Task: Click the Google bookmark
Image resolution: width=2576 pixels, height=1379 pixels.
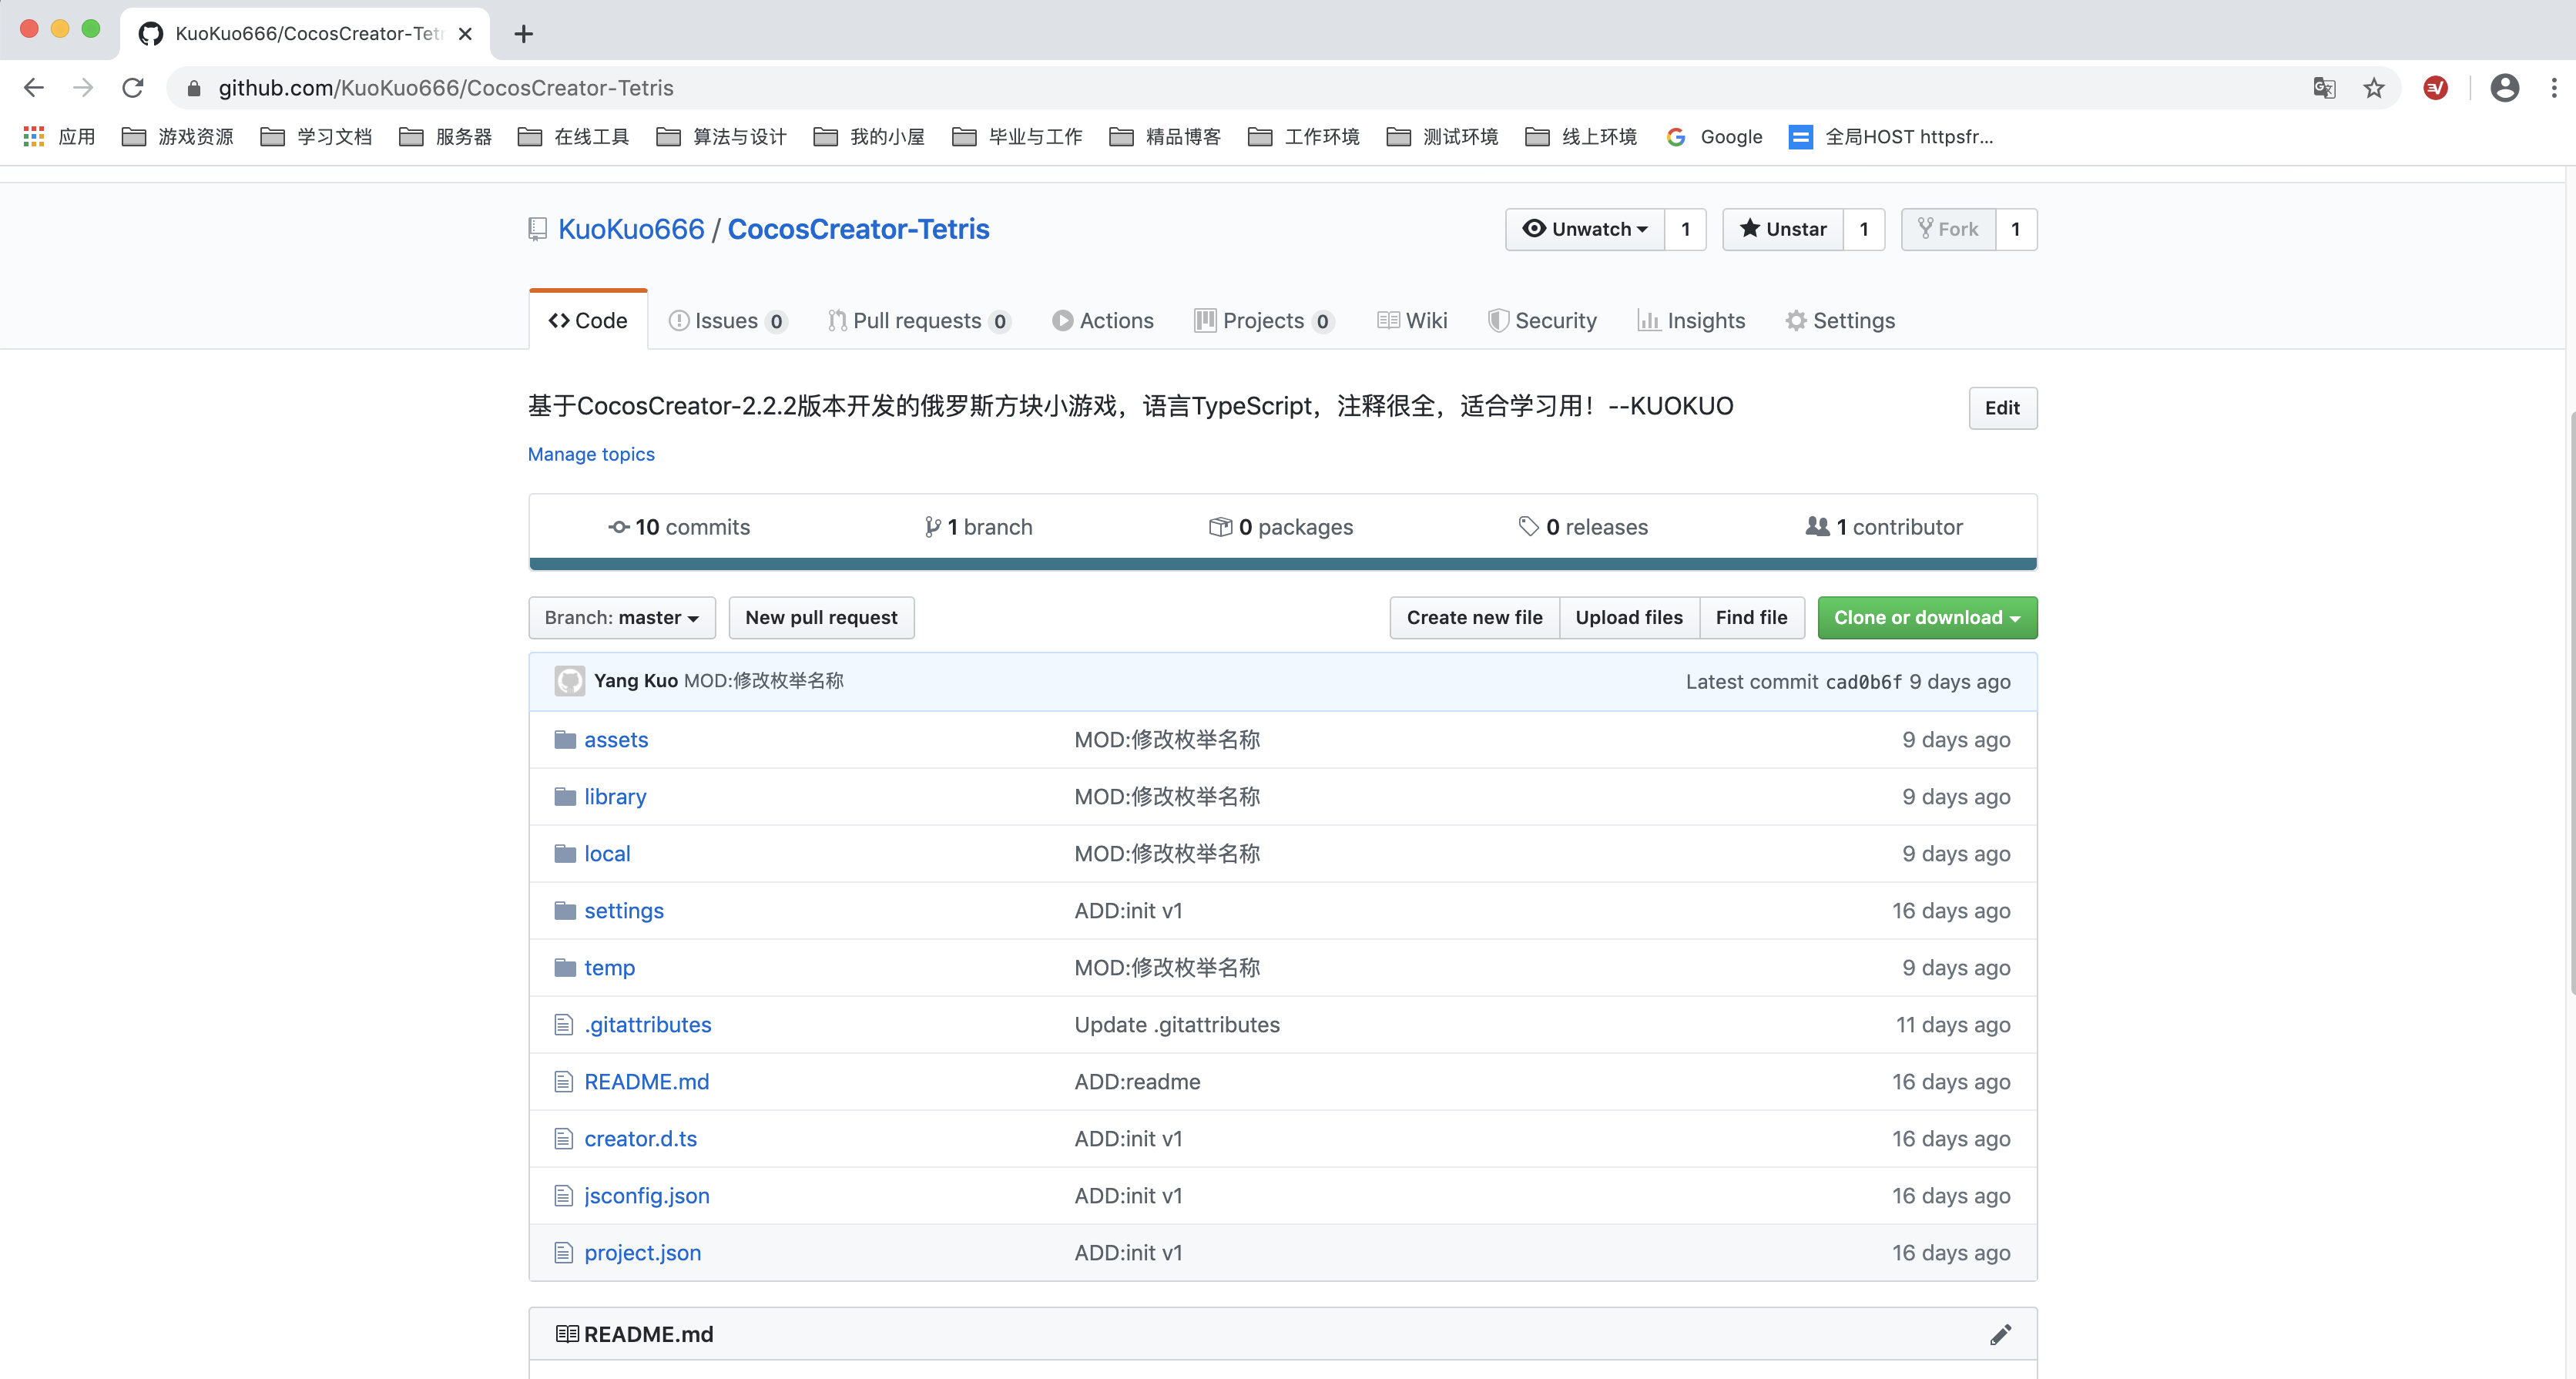Action: point(1714,137)
